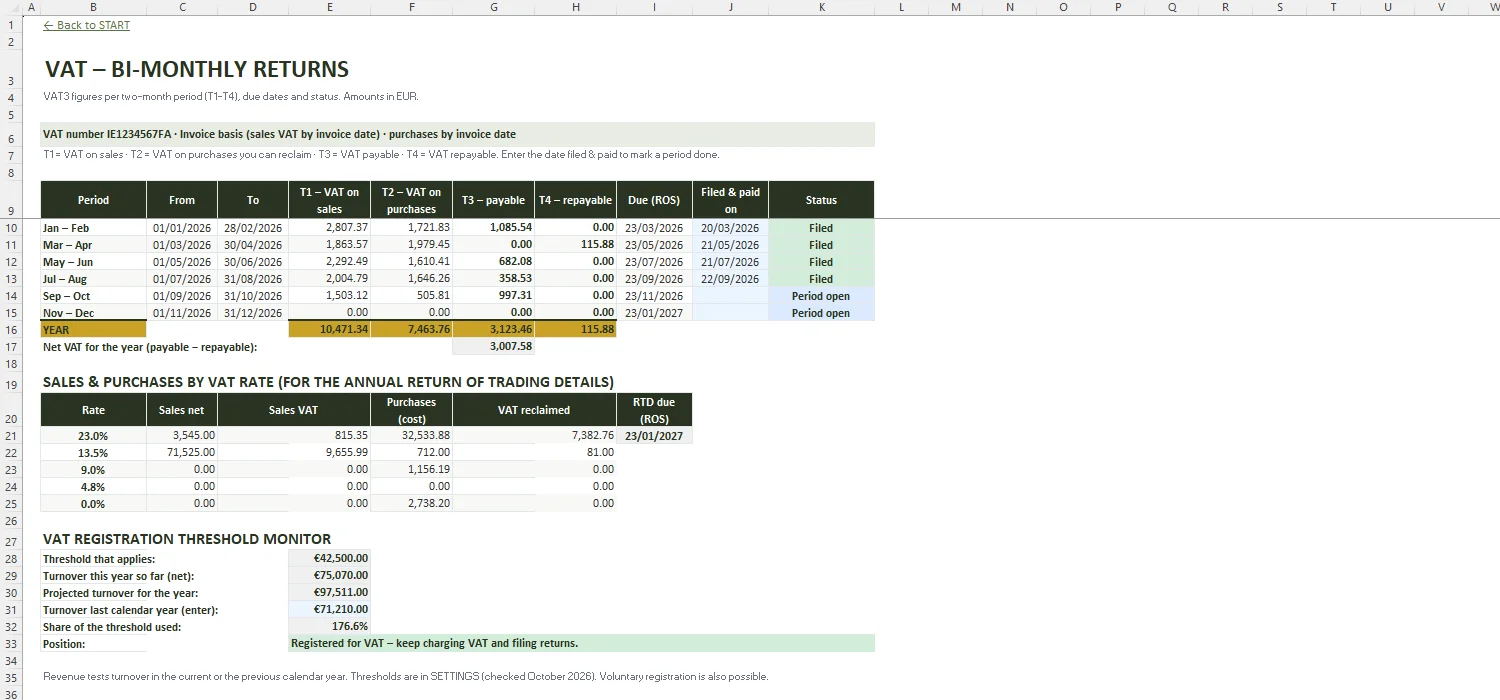The height and width of the screenshot is (700, 1500).
Task: Select the YEAR payable total 3,123.46
Action: coord(493,330)
